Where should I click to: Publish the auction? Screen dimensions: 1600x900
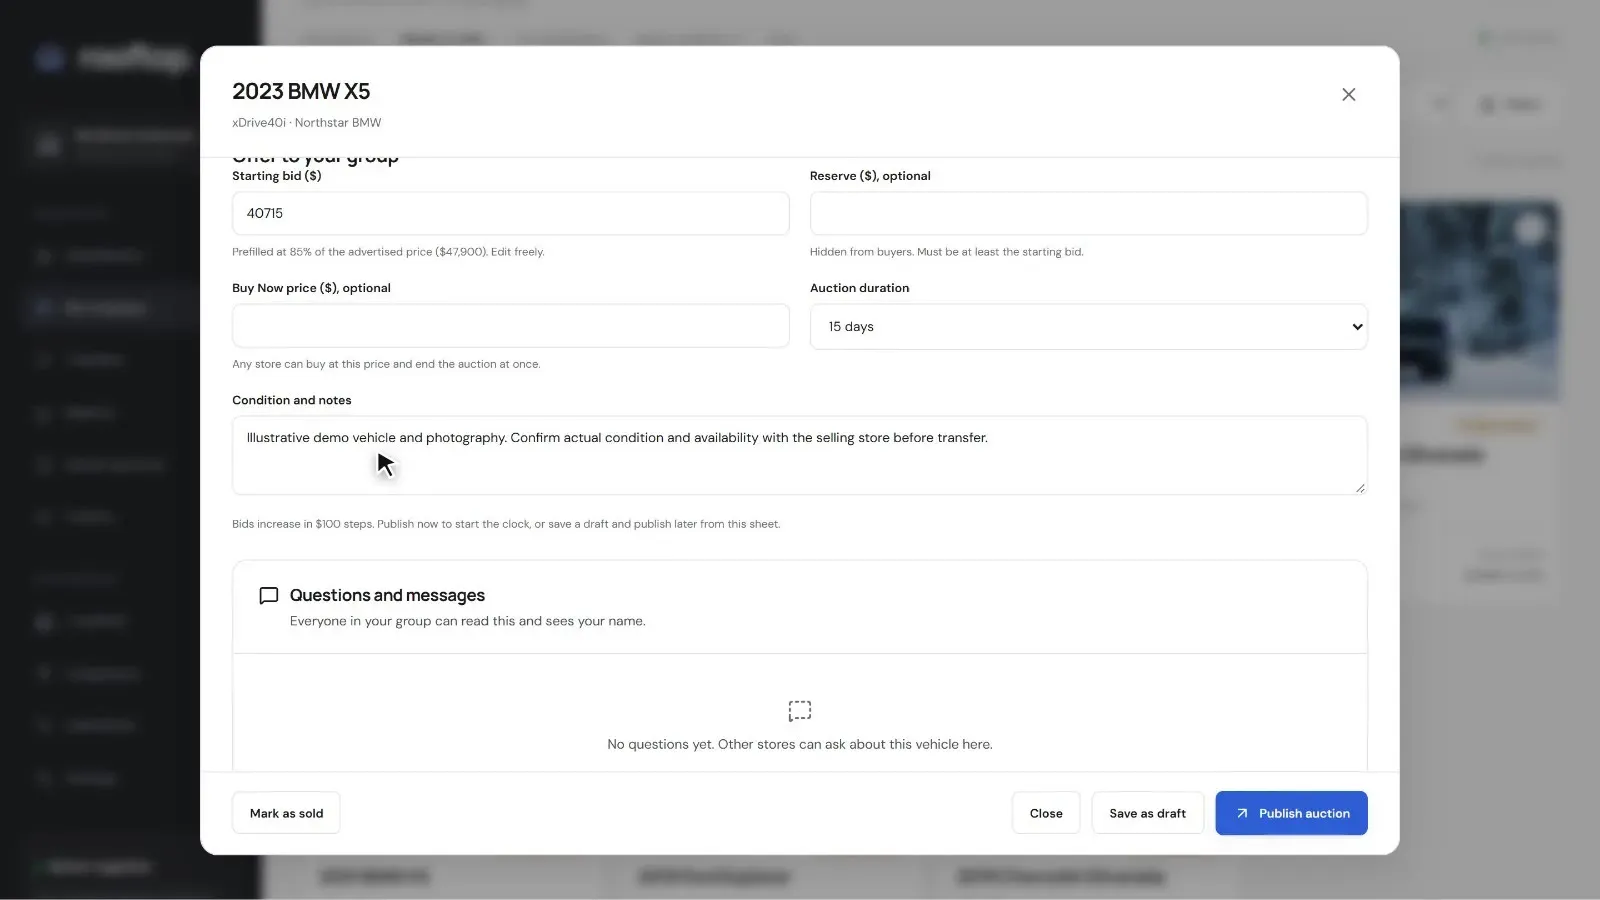click(1291, 813)
